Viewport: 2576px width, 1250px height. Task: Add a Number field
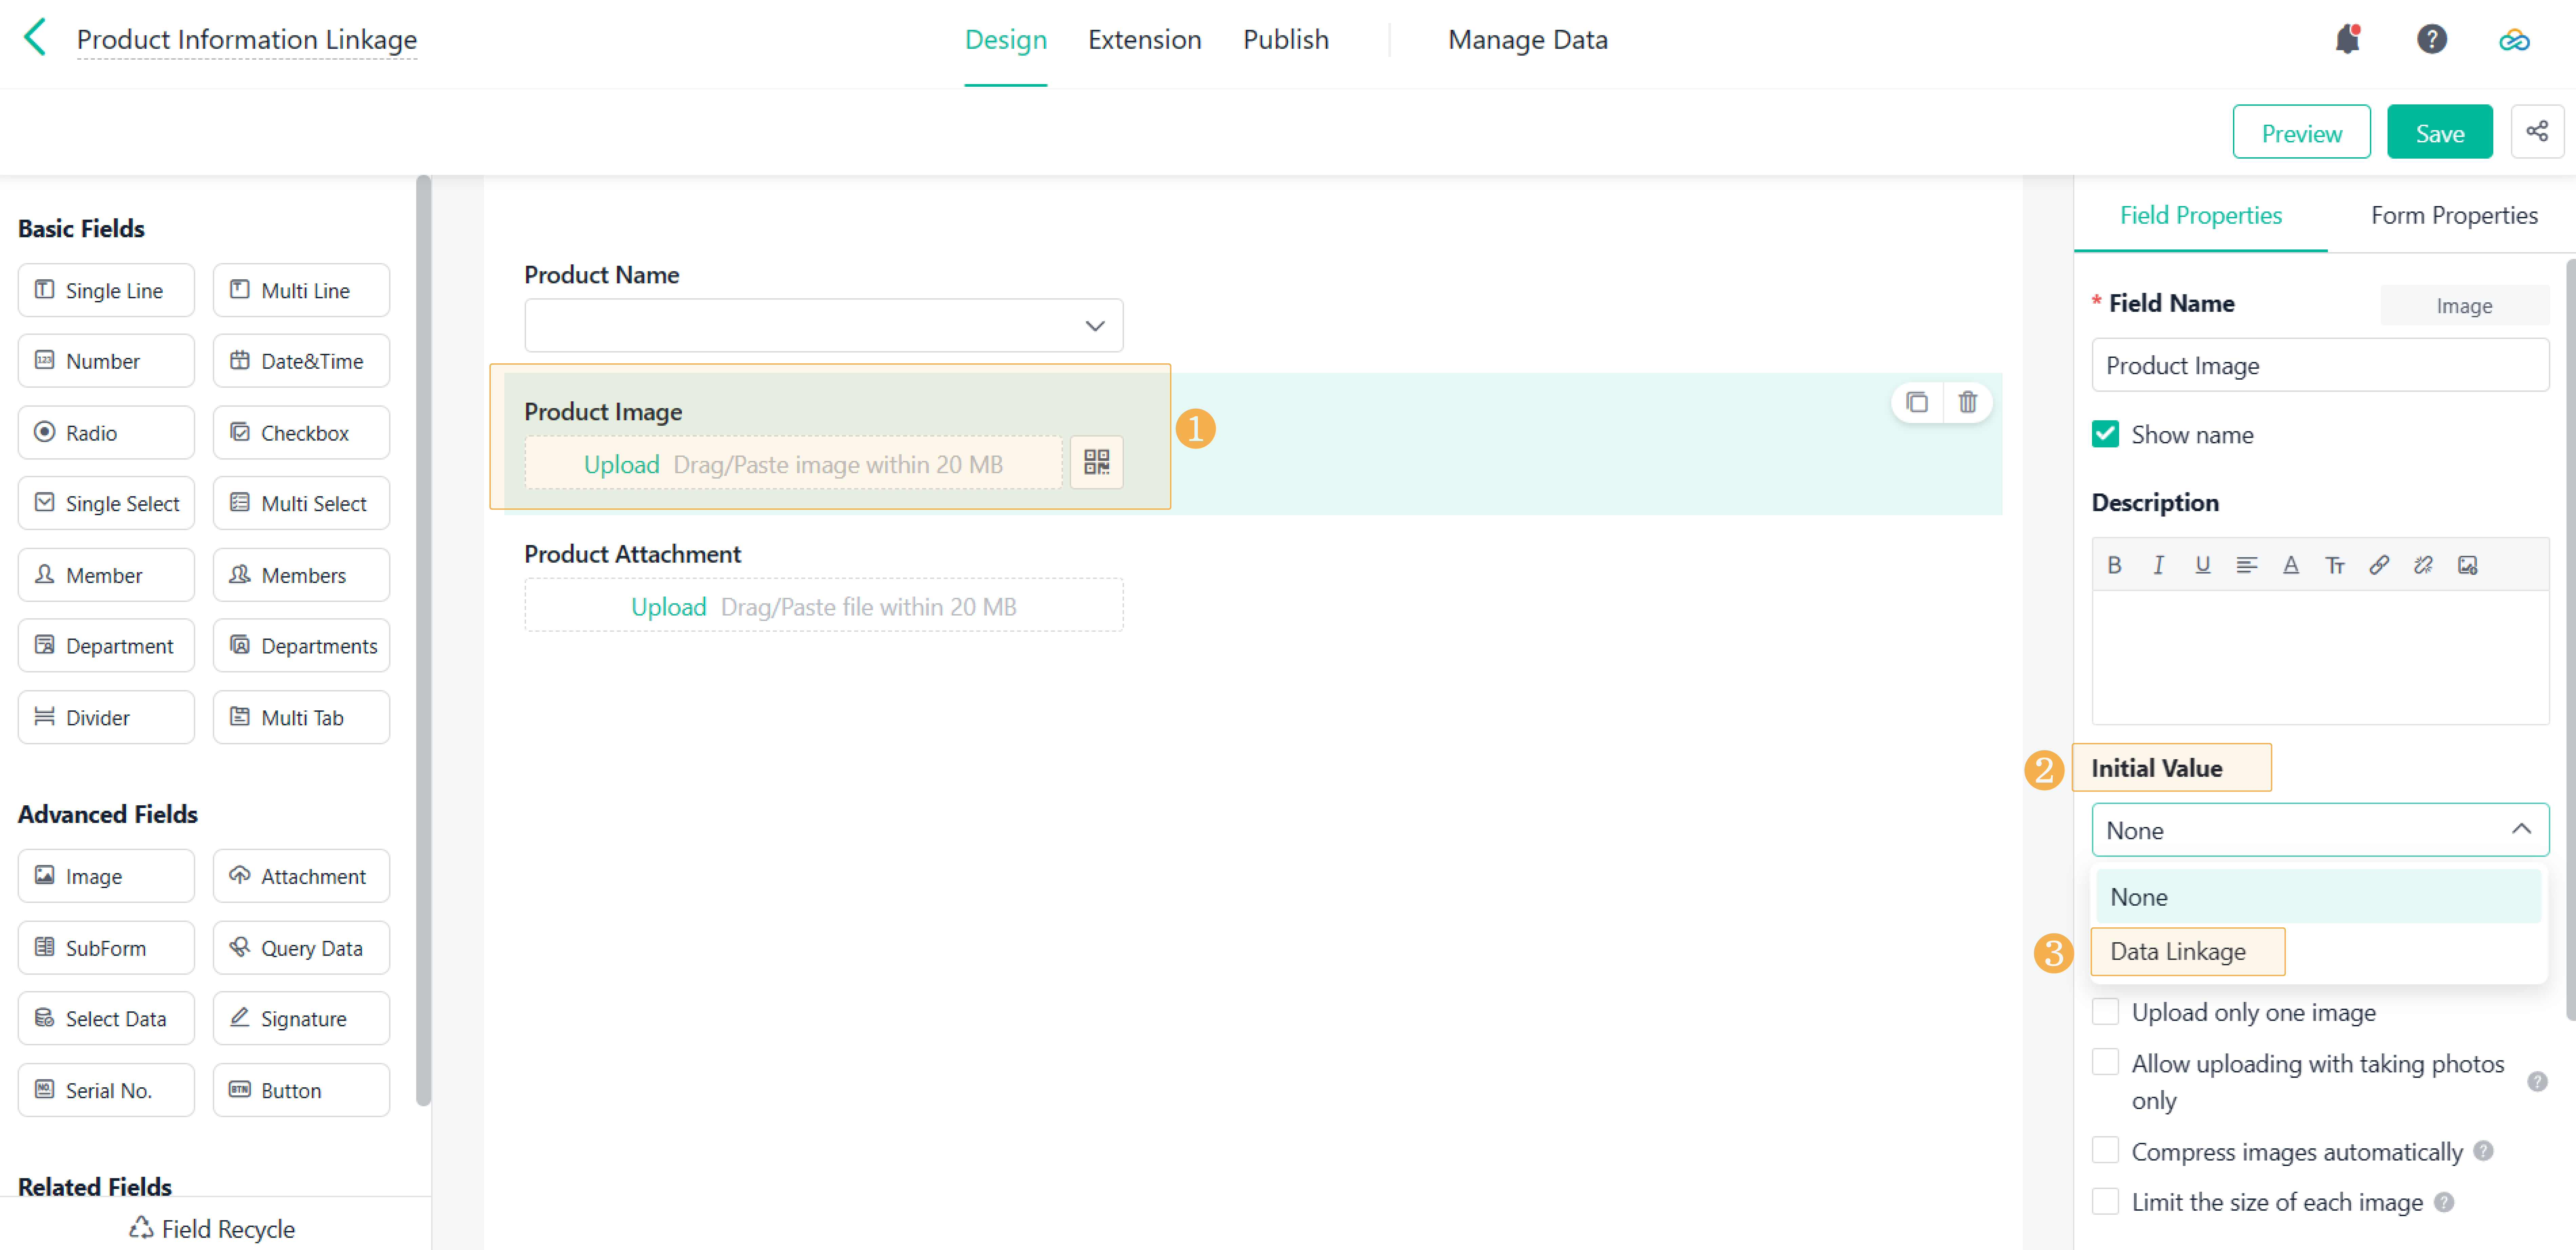click(x=106, y=361)
